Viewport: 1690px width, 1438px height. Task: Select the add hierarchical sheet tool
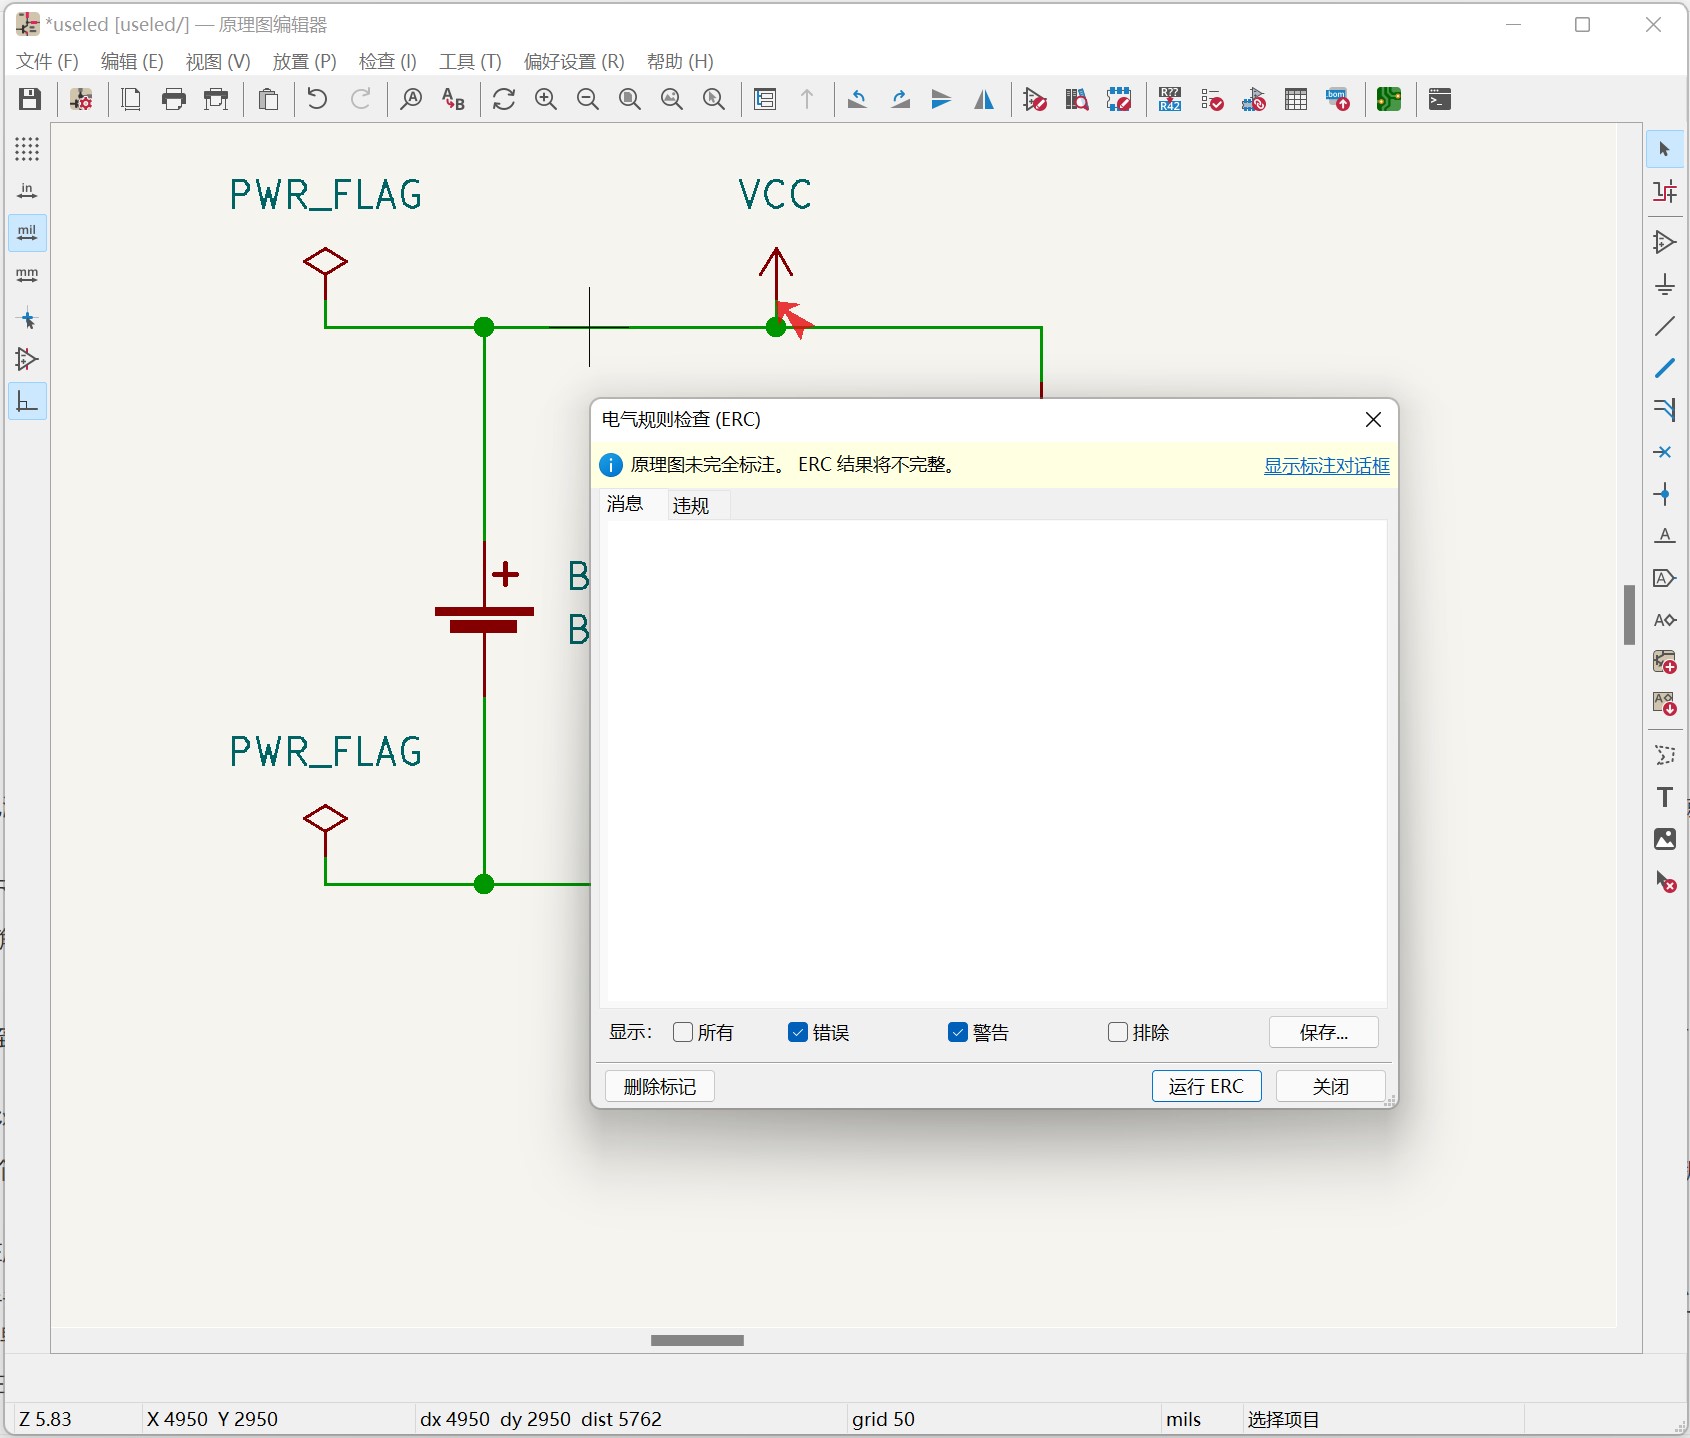pyautogui.click(x=1665, y=662)
